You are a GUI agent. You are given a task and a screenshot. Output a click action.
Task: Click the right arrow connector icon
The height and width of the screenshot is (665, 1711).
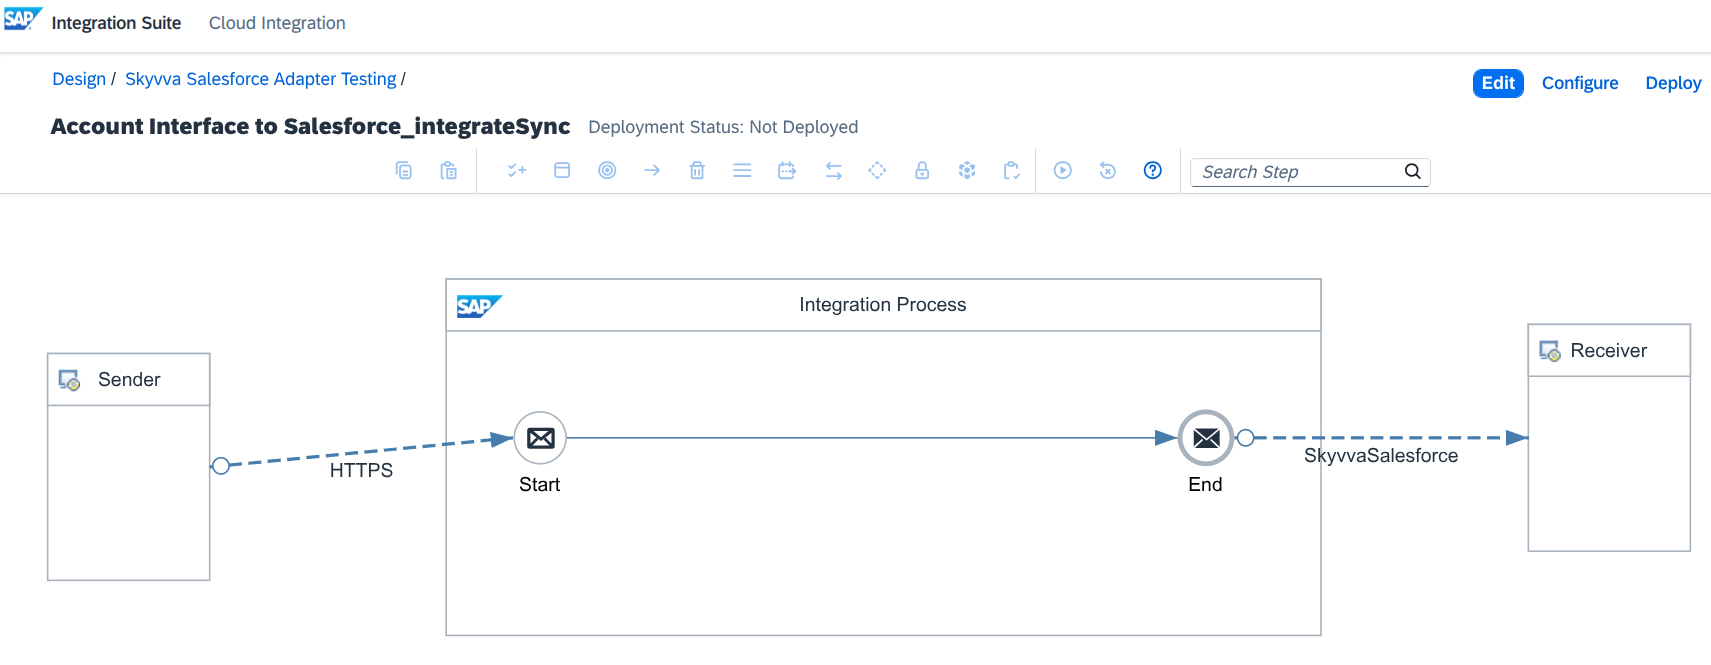[x=652, y=171]
